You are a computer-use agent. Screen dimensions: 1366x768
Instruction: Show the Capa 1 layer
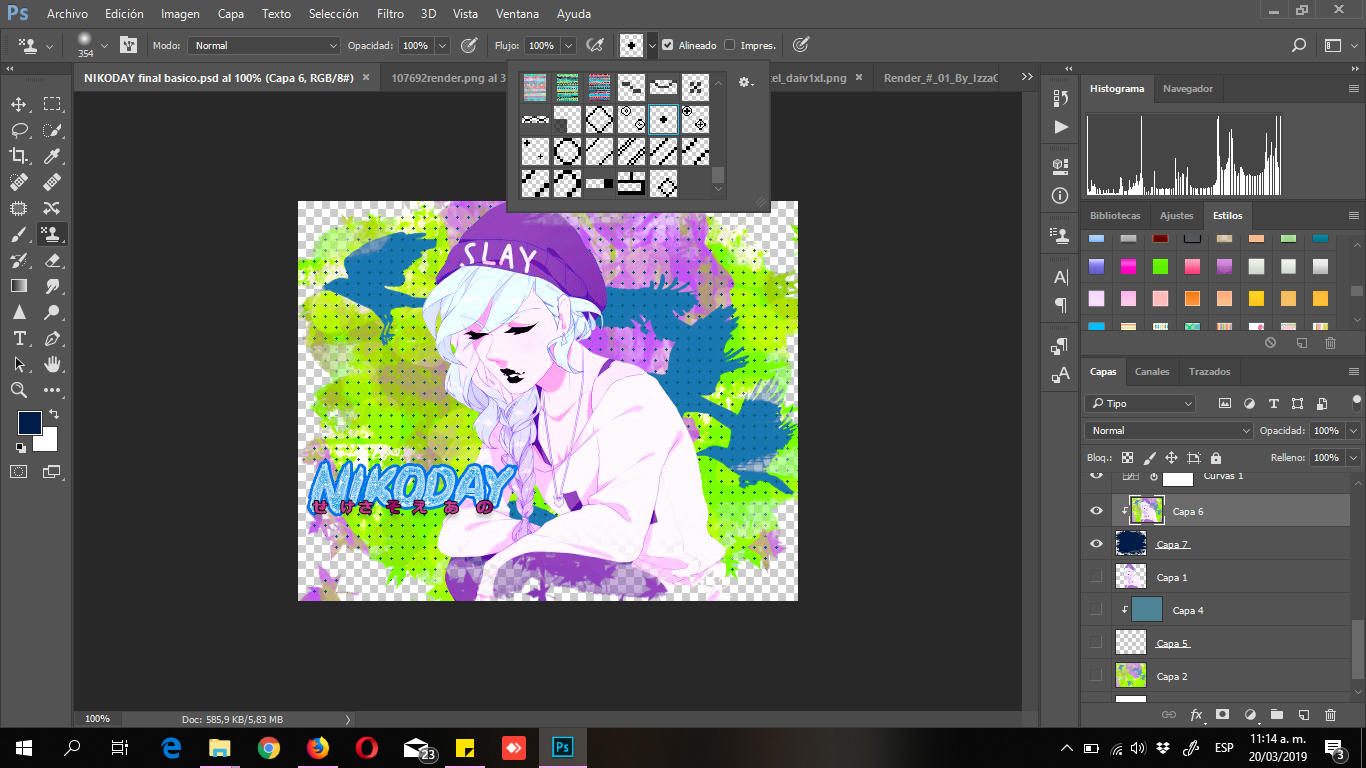pos(1096,577)
